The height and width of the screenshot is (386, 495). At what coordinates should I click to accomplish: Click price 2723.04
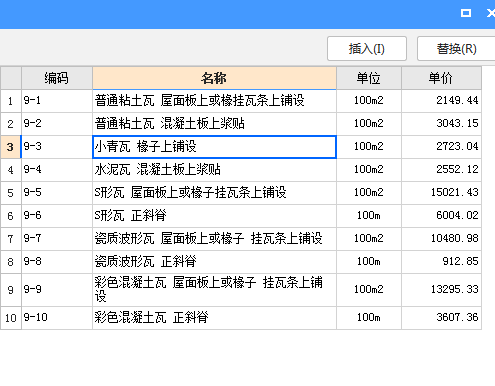click(441, 147)
